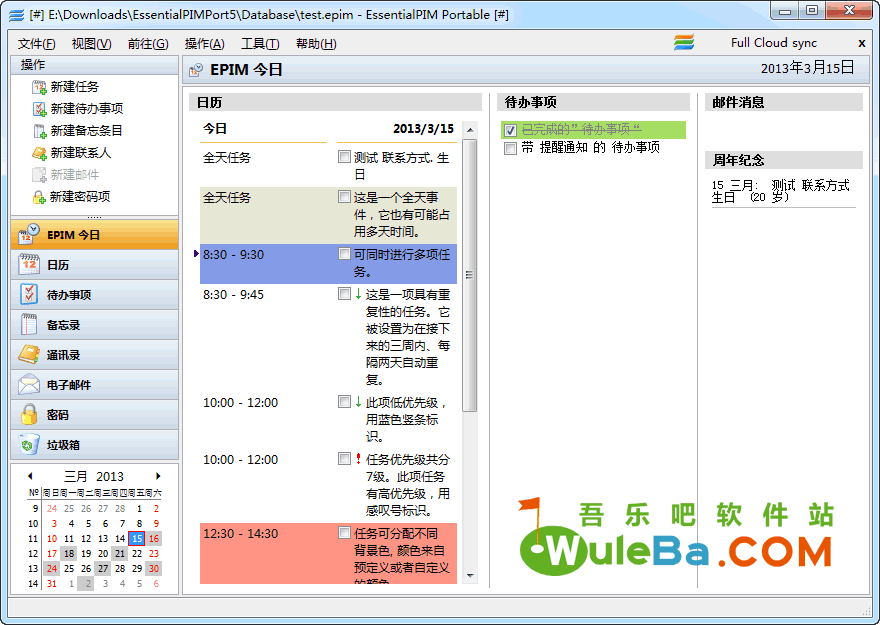This screenshot has width=880, height=625.
Task: Close the Full Cloud sync bar
Action: tap(862, 43)
